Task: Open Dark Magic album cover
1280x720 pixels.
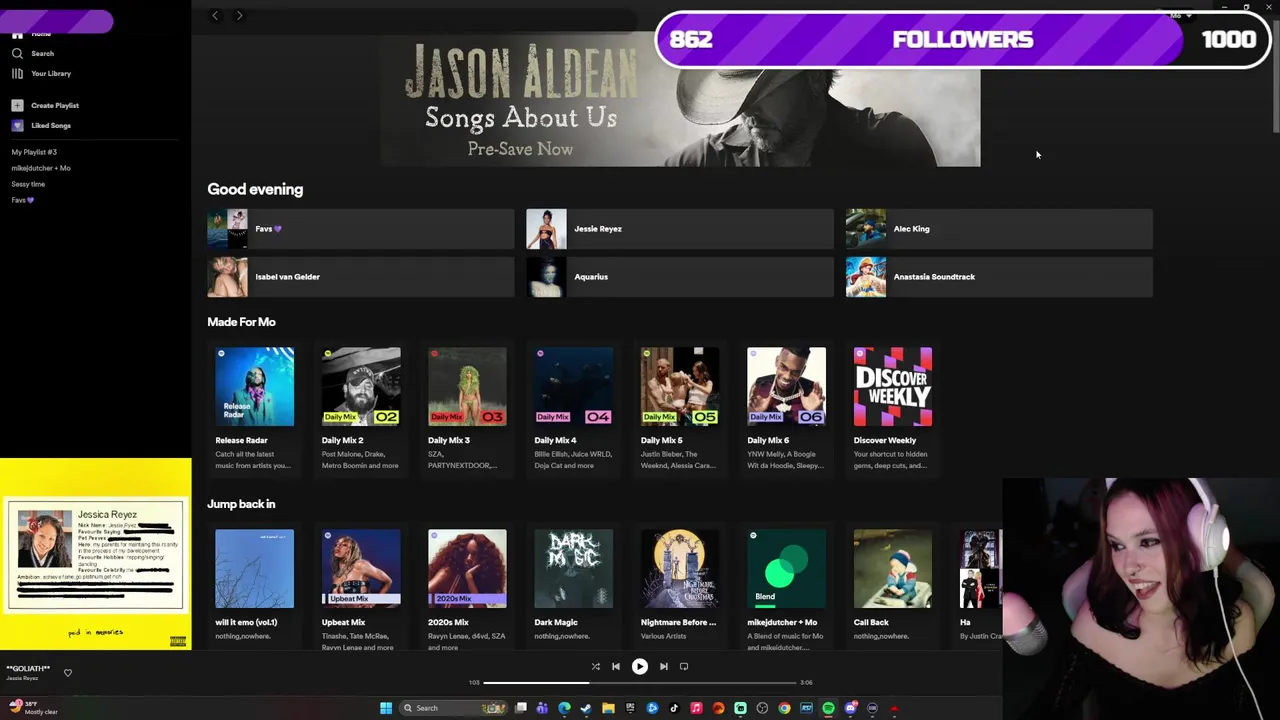Action: point(574,569)
